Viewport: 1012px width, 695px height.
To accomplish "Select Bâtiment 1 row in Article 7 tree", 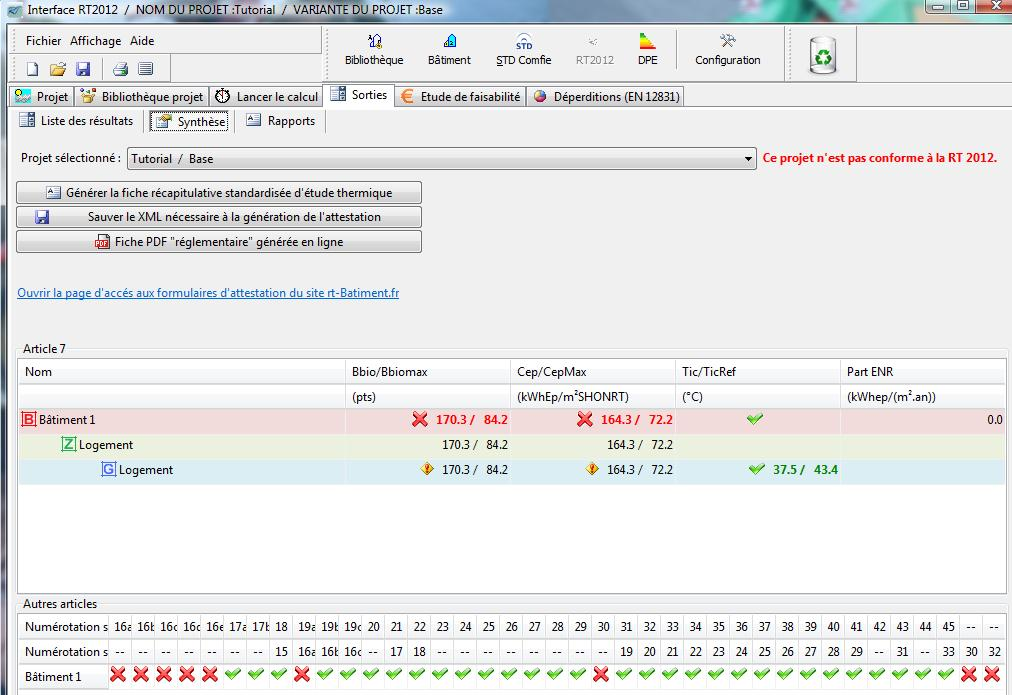I will point(511,419).
